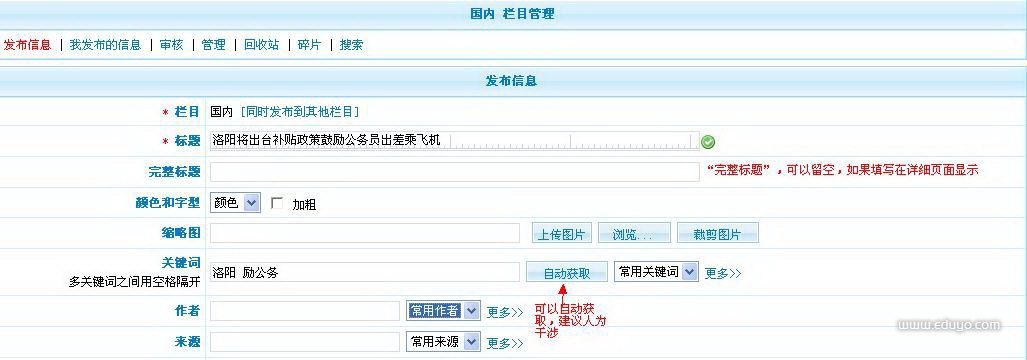Open the 颜色 color dropdown

pos(235,203)
